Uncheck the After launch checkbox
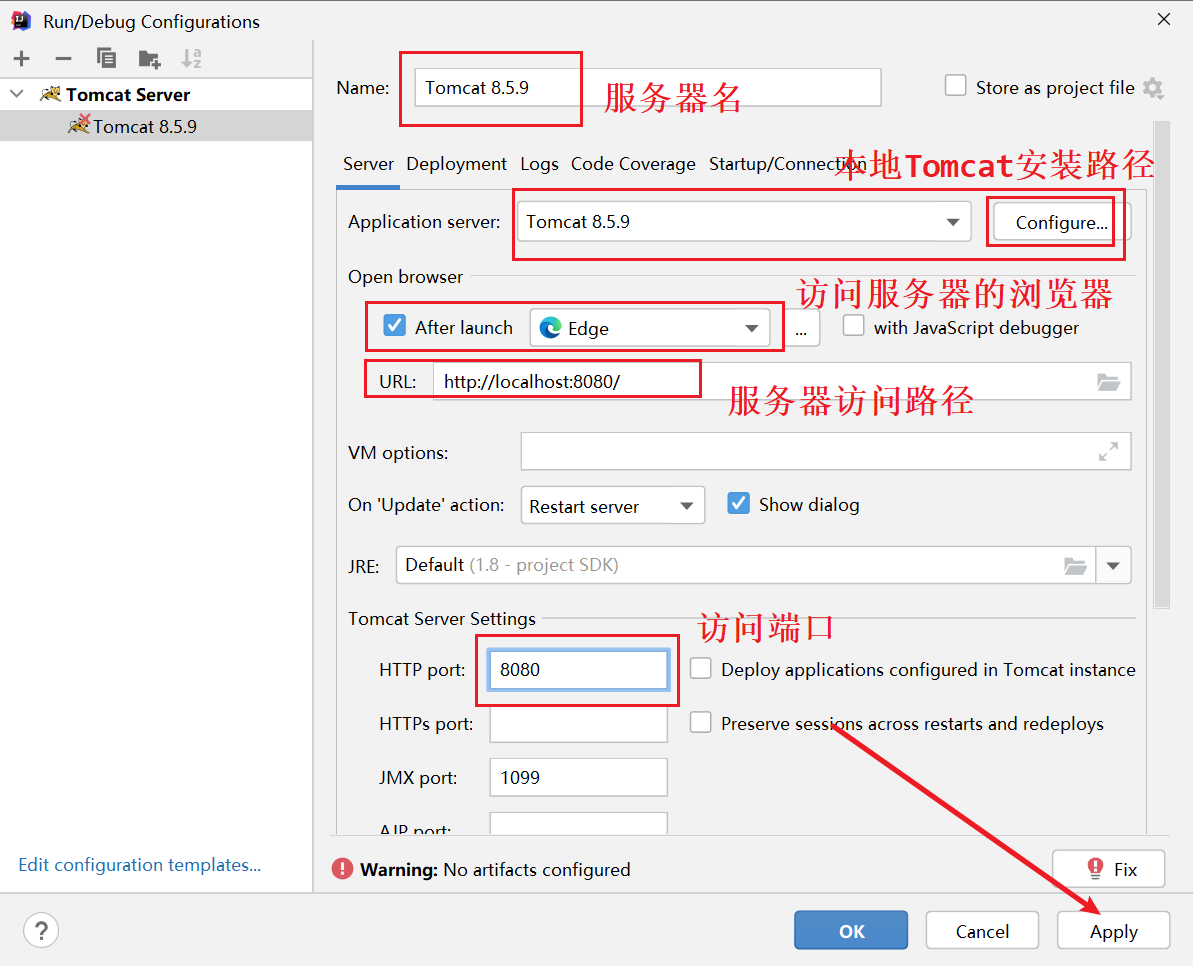The width and height of the screenshot is (1193, 966). click(x=394, y=326)
